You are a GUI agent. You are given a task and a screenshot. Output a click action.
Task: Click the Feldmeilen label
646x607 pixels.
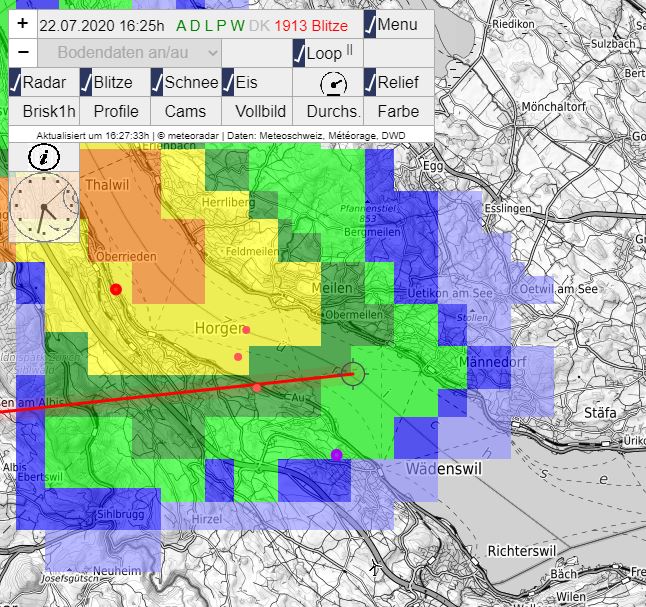(252, 251)
